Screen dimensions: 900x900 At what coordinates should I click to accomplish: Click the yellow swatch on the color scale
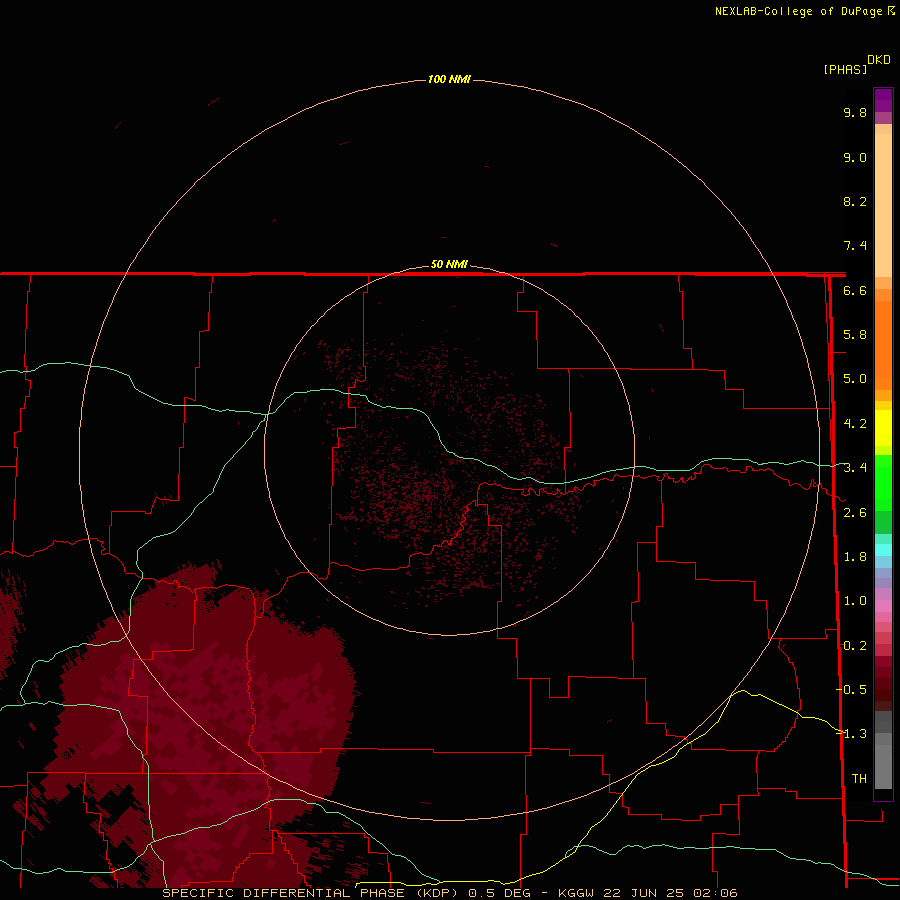[883, 428]
